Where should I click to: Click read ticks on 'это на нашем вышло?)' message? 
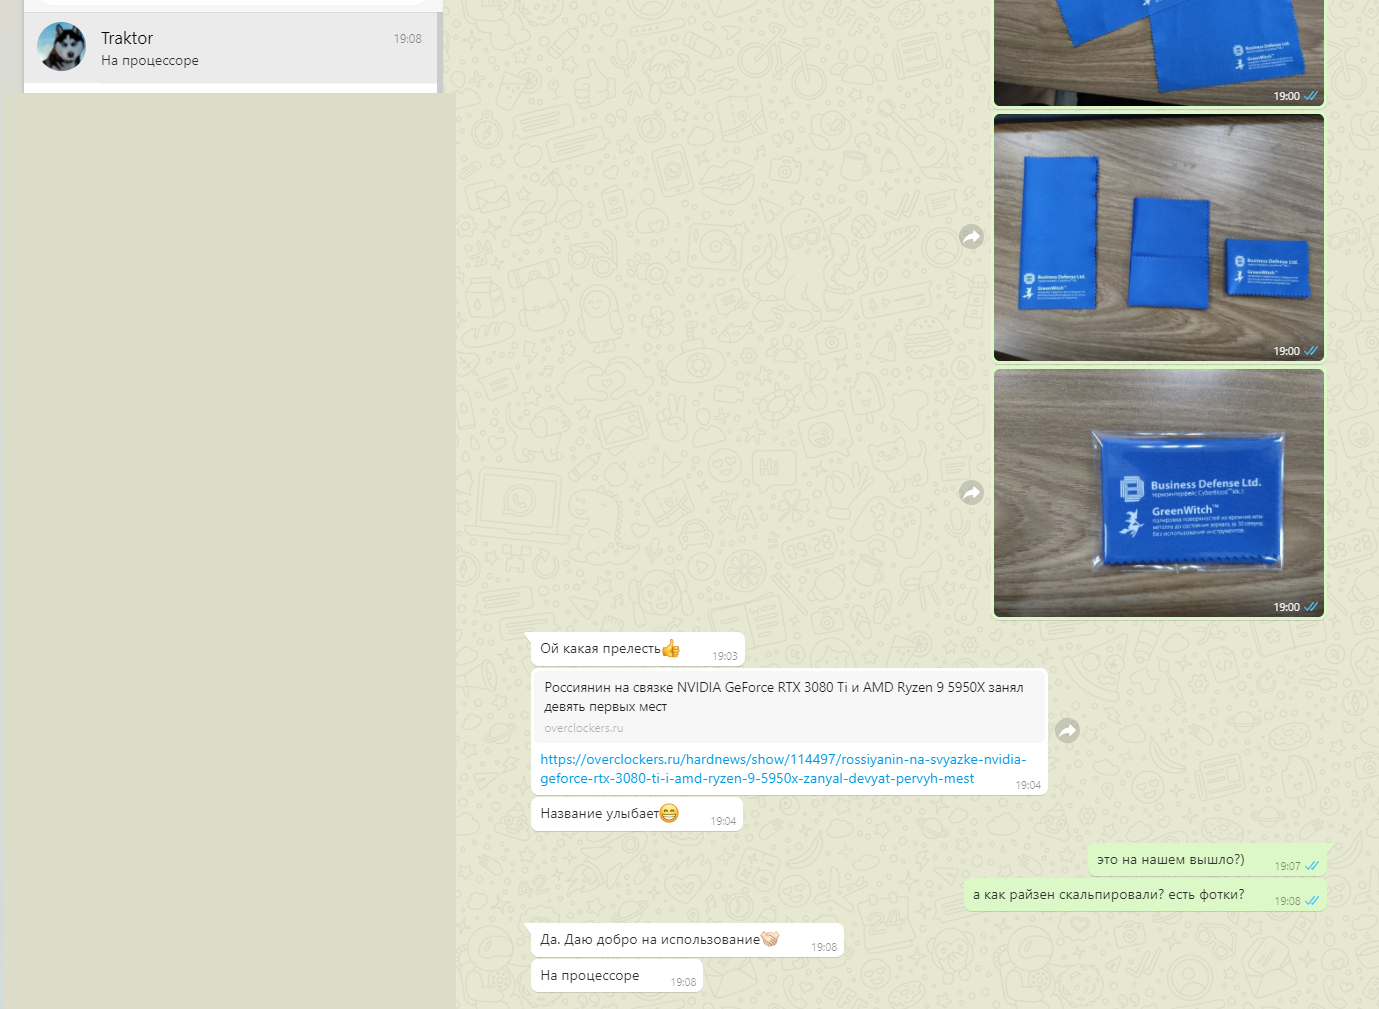tap(1312, 866)
